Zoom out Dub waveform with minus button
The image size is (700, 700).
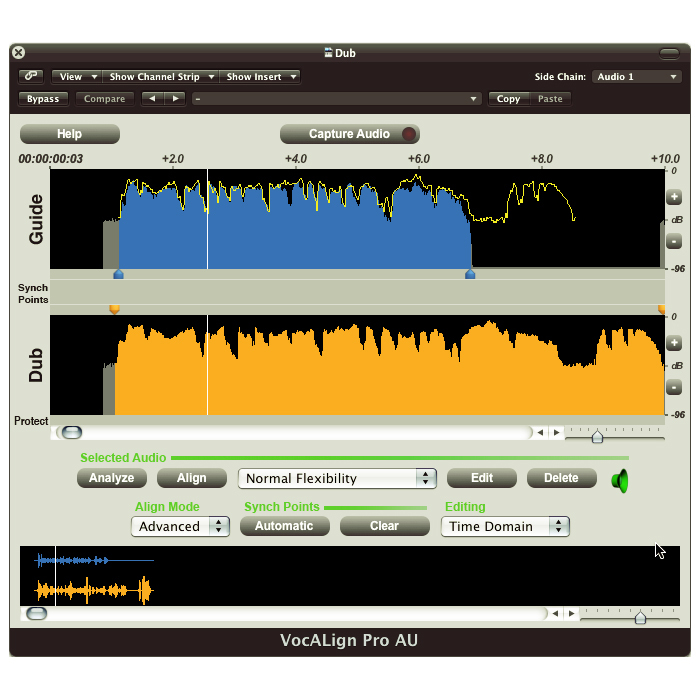pos(674,387)
